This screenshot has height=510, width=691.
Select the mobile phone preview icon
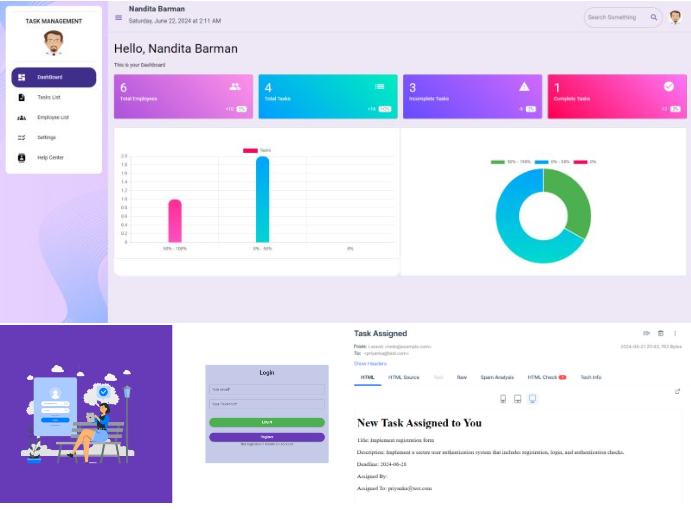click(503, 399)
